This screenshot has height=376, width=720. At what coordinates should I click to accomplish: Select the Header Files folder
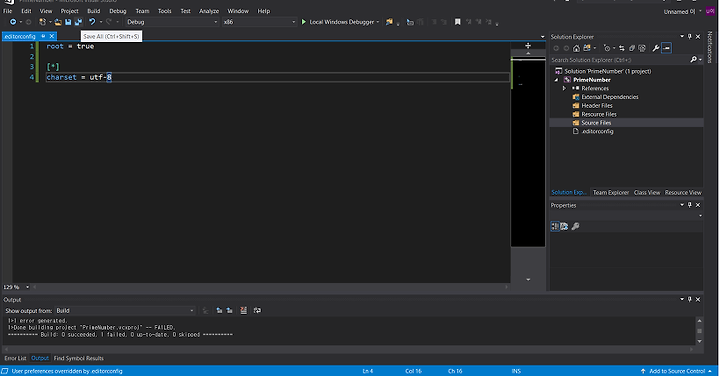[x=596, y=106]
